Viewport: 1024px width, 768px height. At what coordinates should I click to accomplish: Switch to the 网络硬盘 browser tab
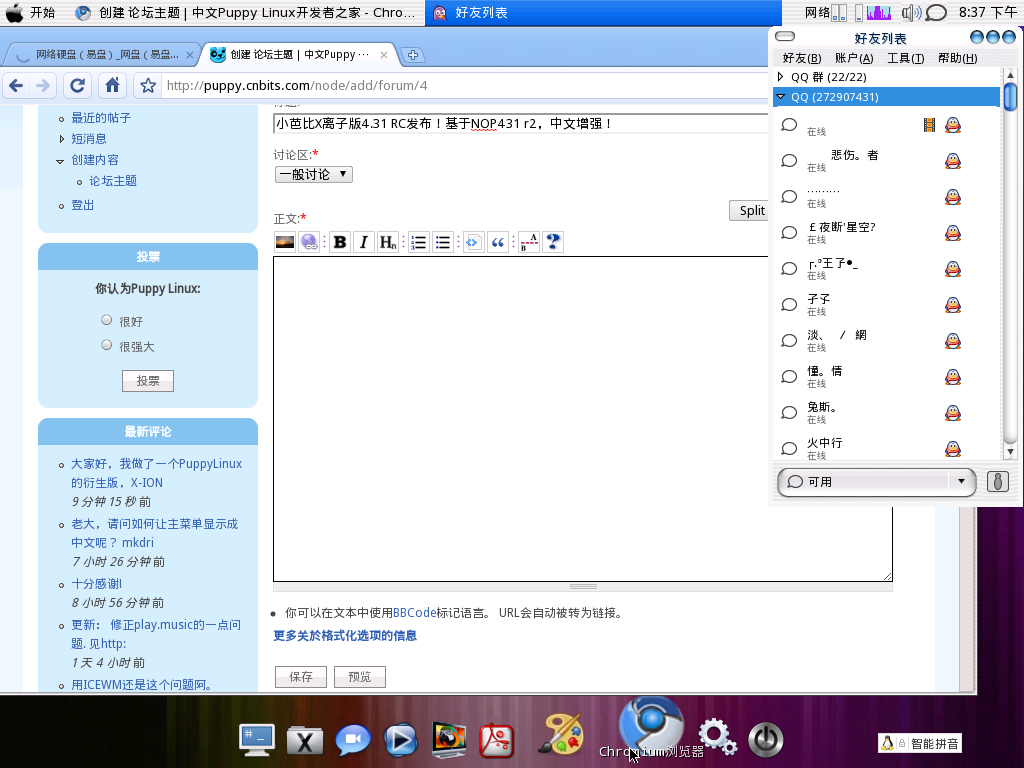click(x=102, y=55)
